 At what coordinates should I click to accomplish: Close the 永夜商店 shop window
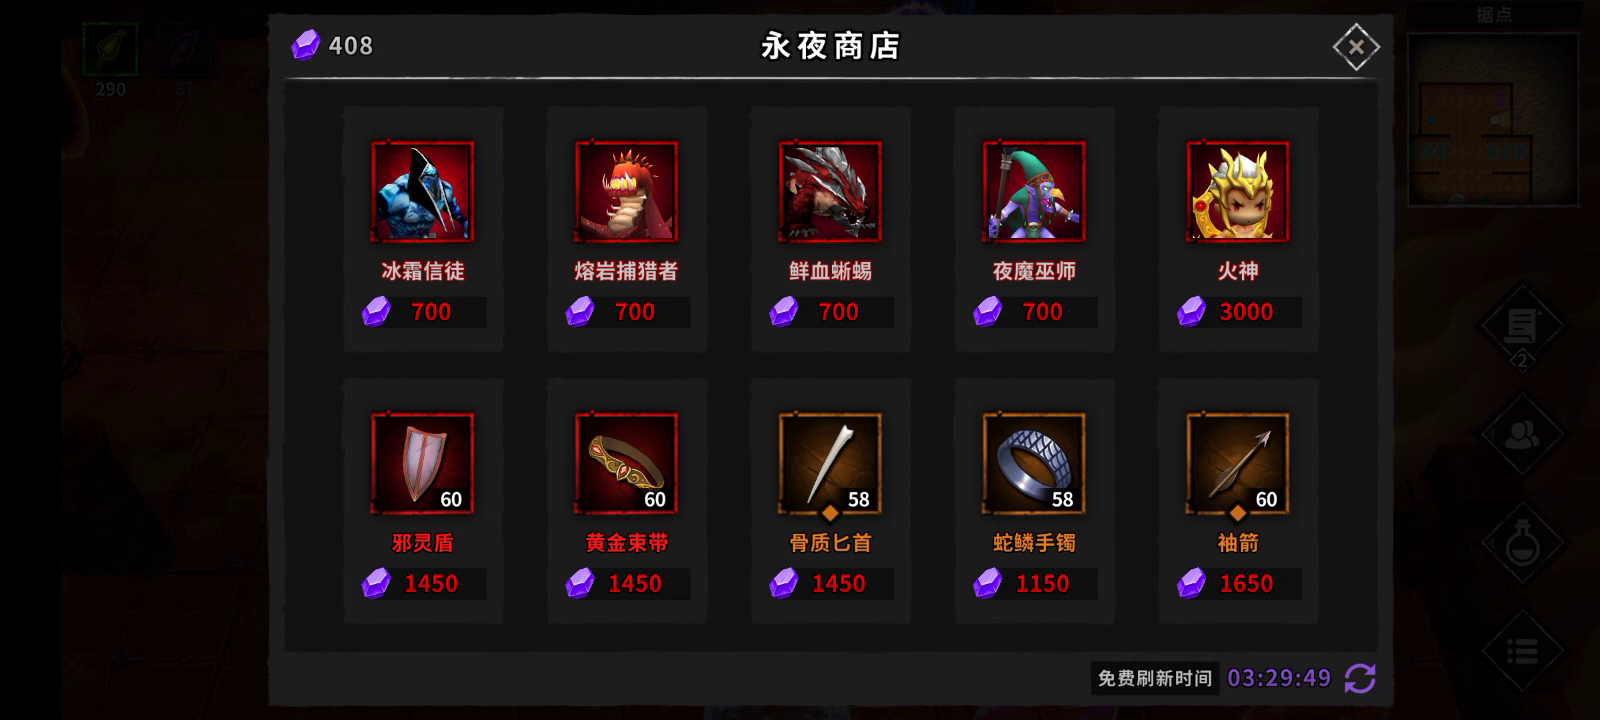1356,47
